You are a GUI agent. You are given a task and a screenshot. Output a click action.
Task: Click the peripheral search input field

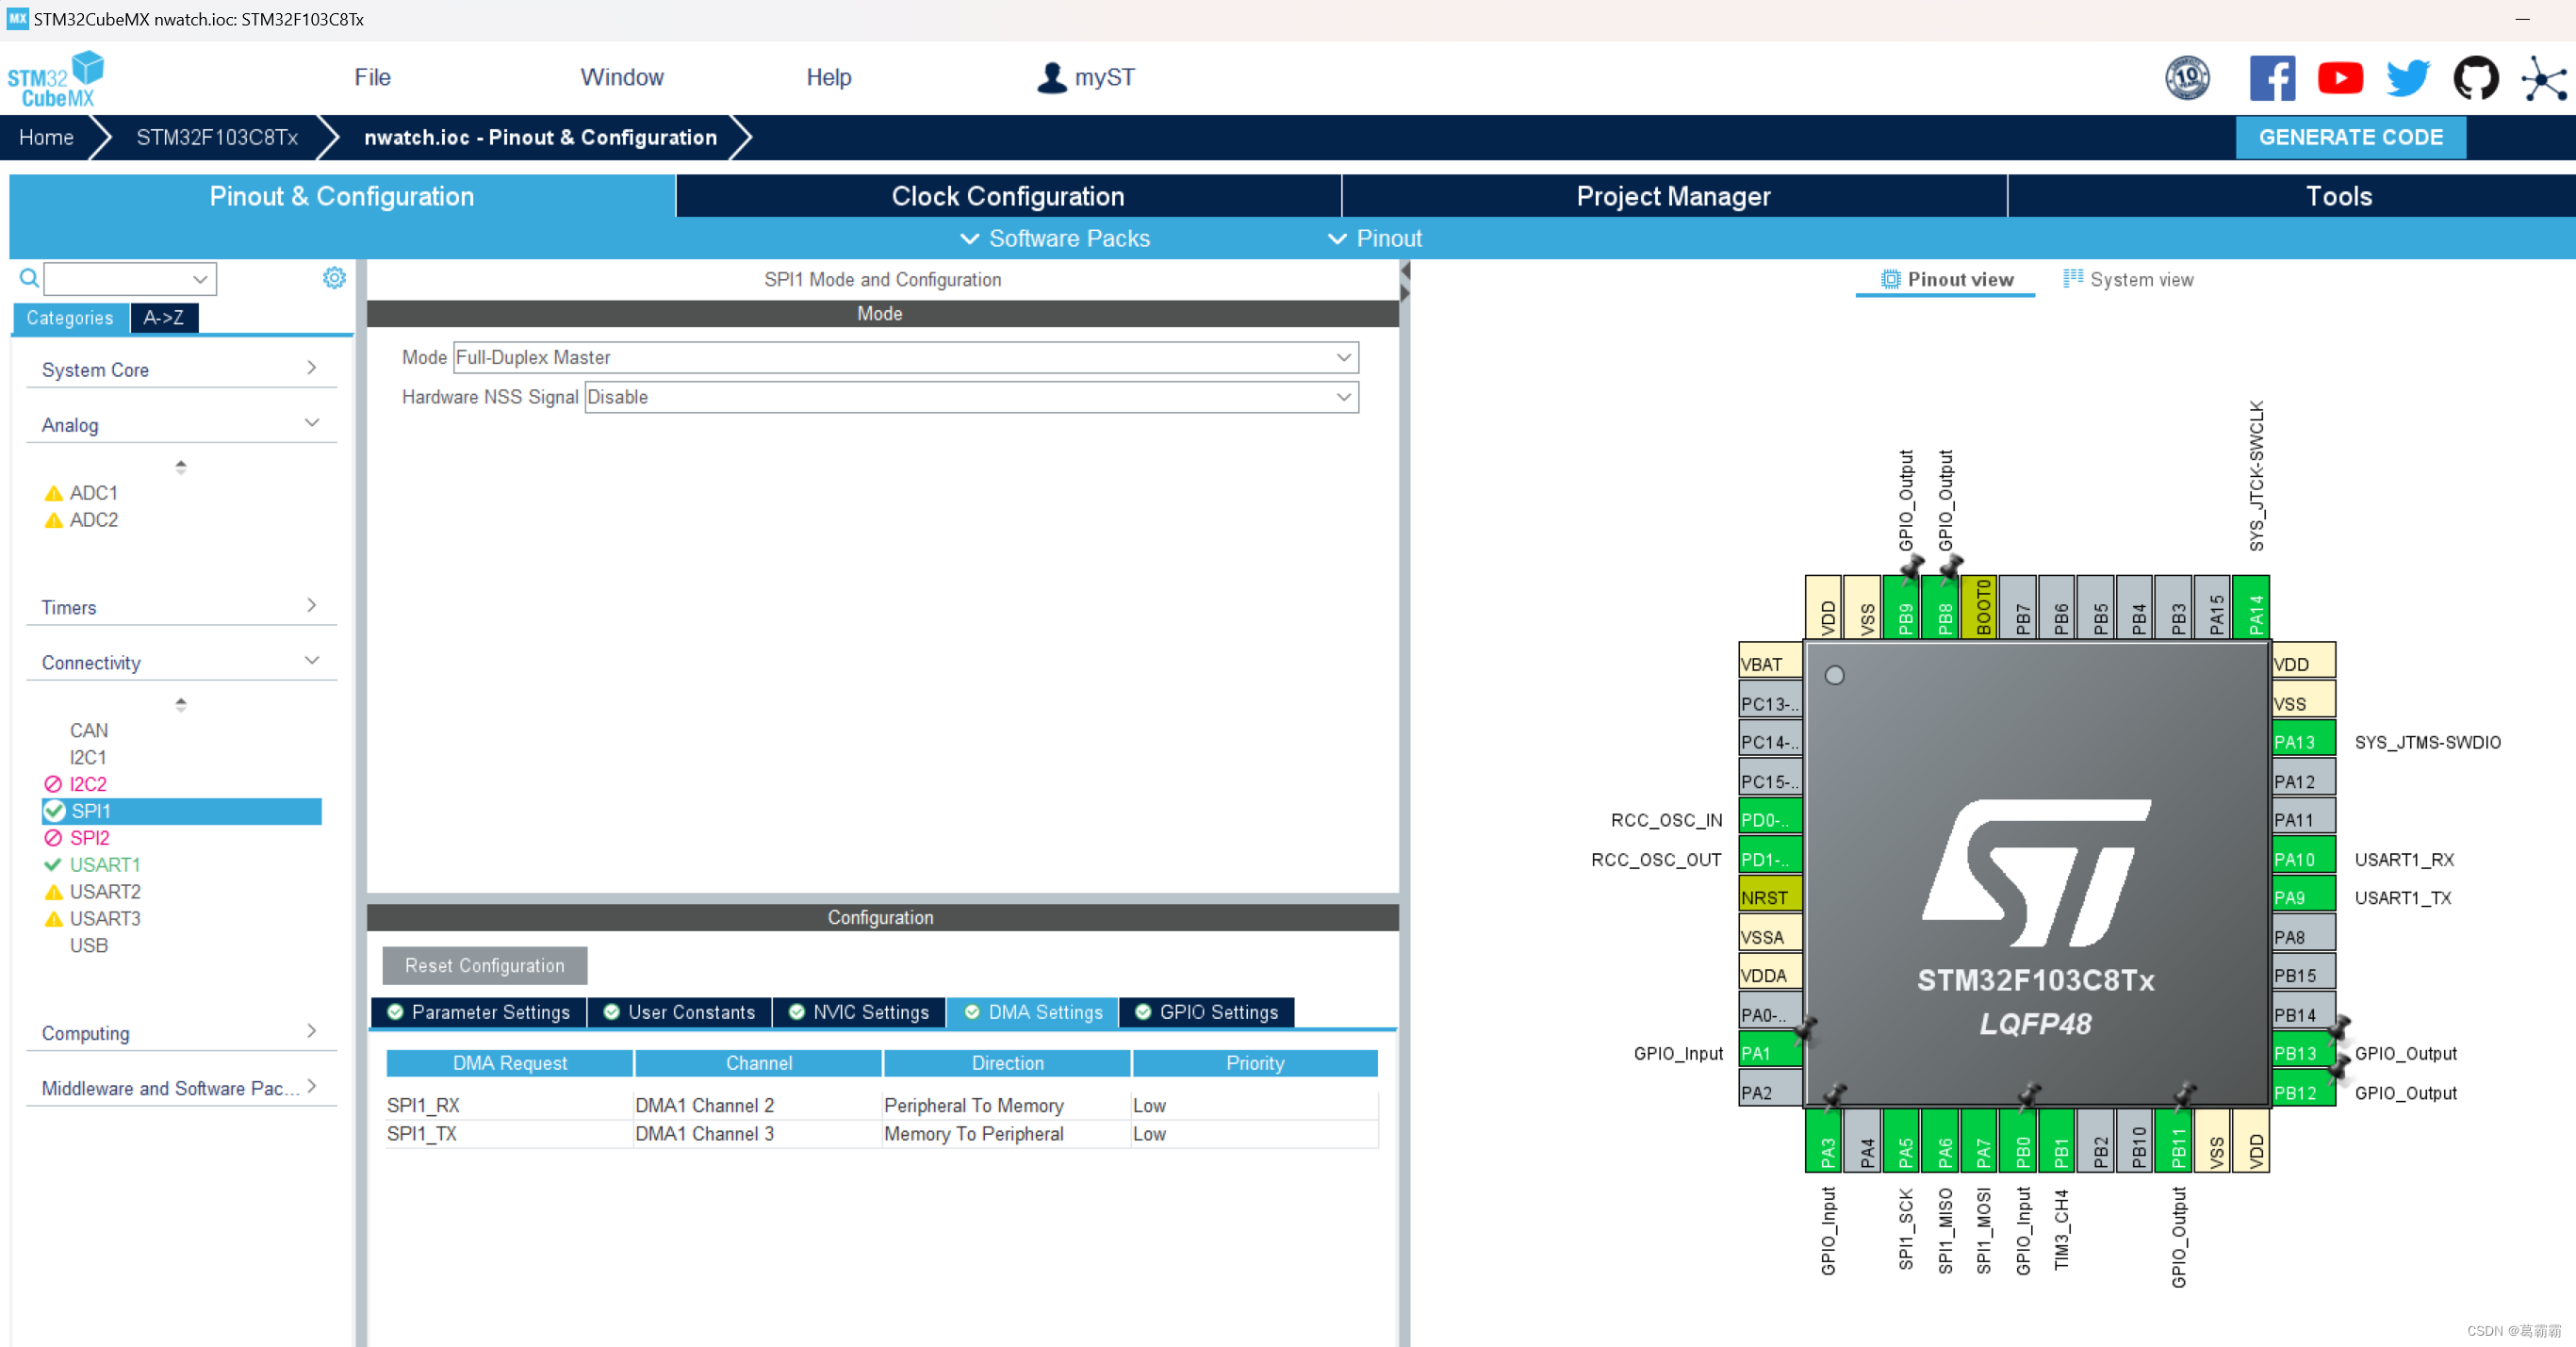(x=130, y=278)
